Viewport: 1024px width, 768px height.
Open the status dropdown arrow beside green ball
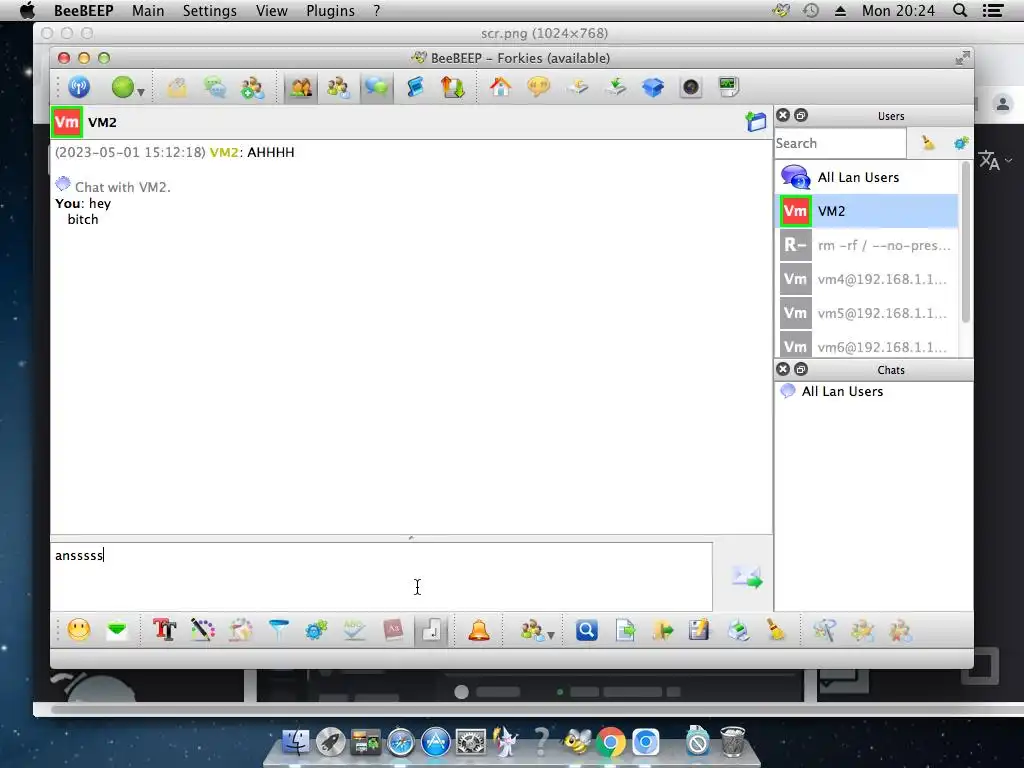point(140,92)
